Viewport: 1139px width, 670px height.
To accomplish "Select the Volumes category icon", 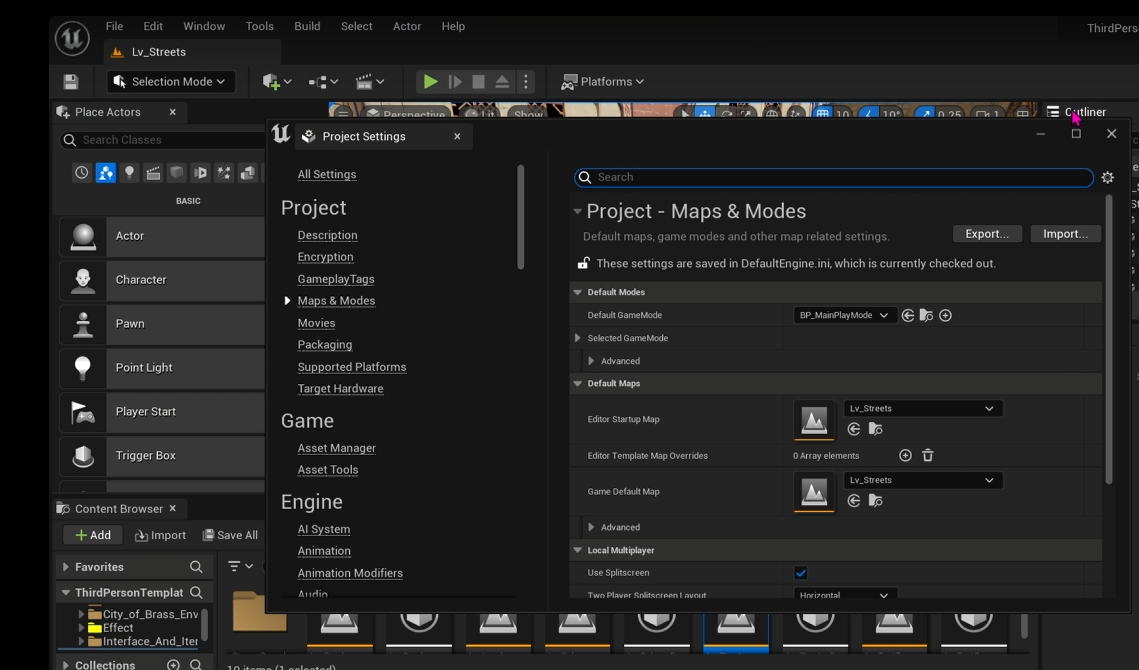I will point(248,172).
